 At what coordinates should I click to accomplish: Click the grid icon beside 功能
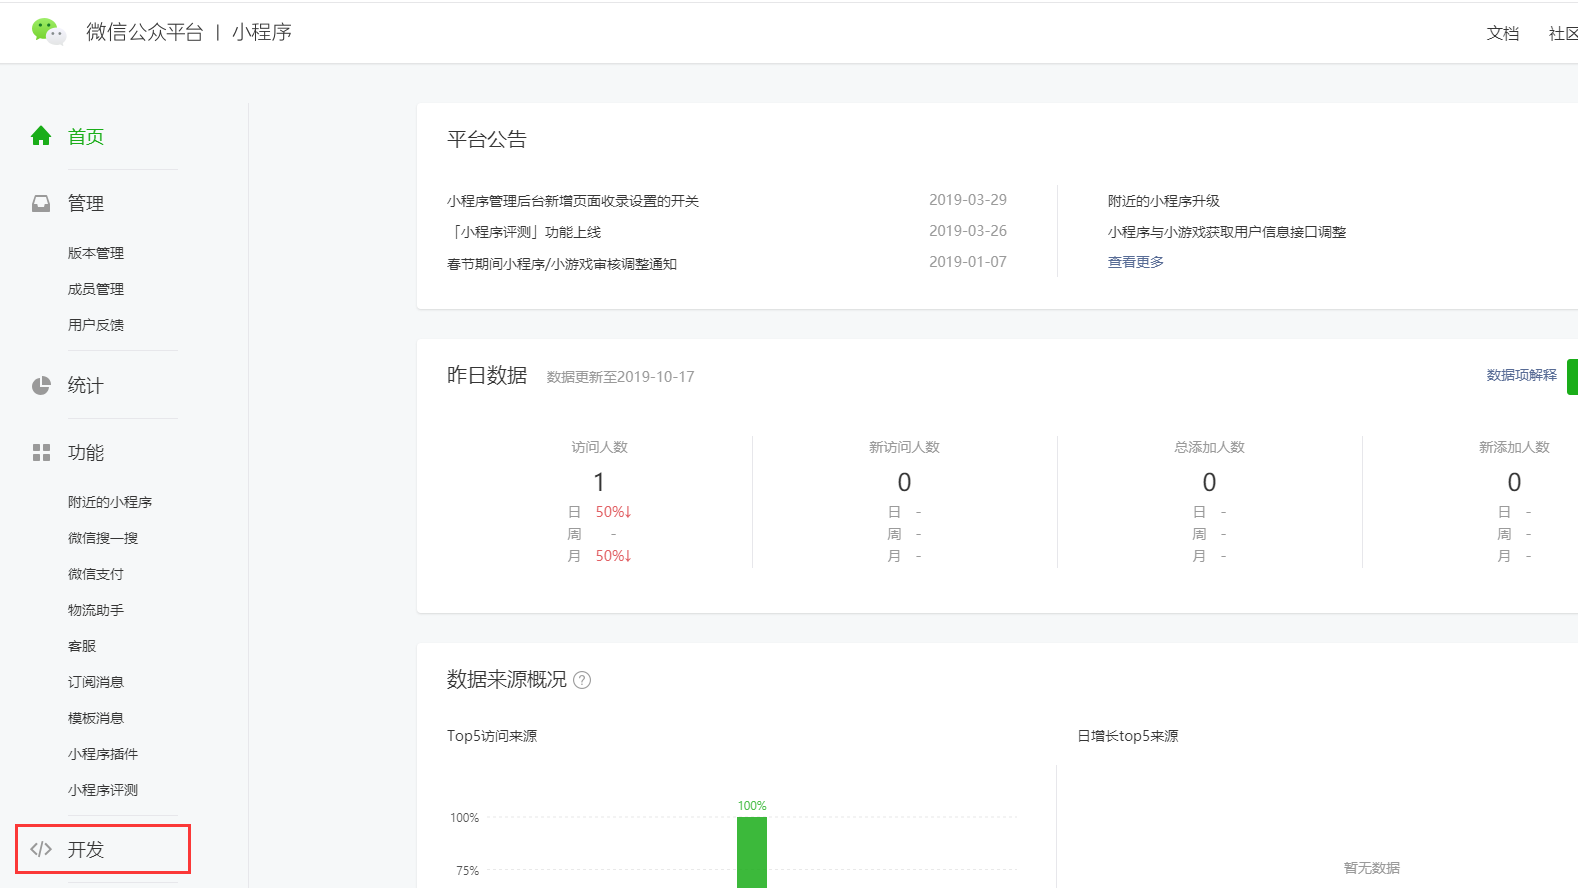click(41, 453)
